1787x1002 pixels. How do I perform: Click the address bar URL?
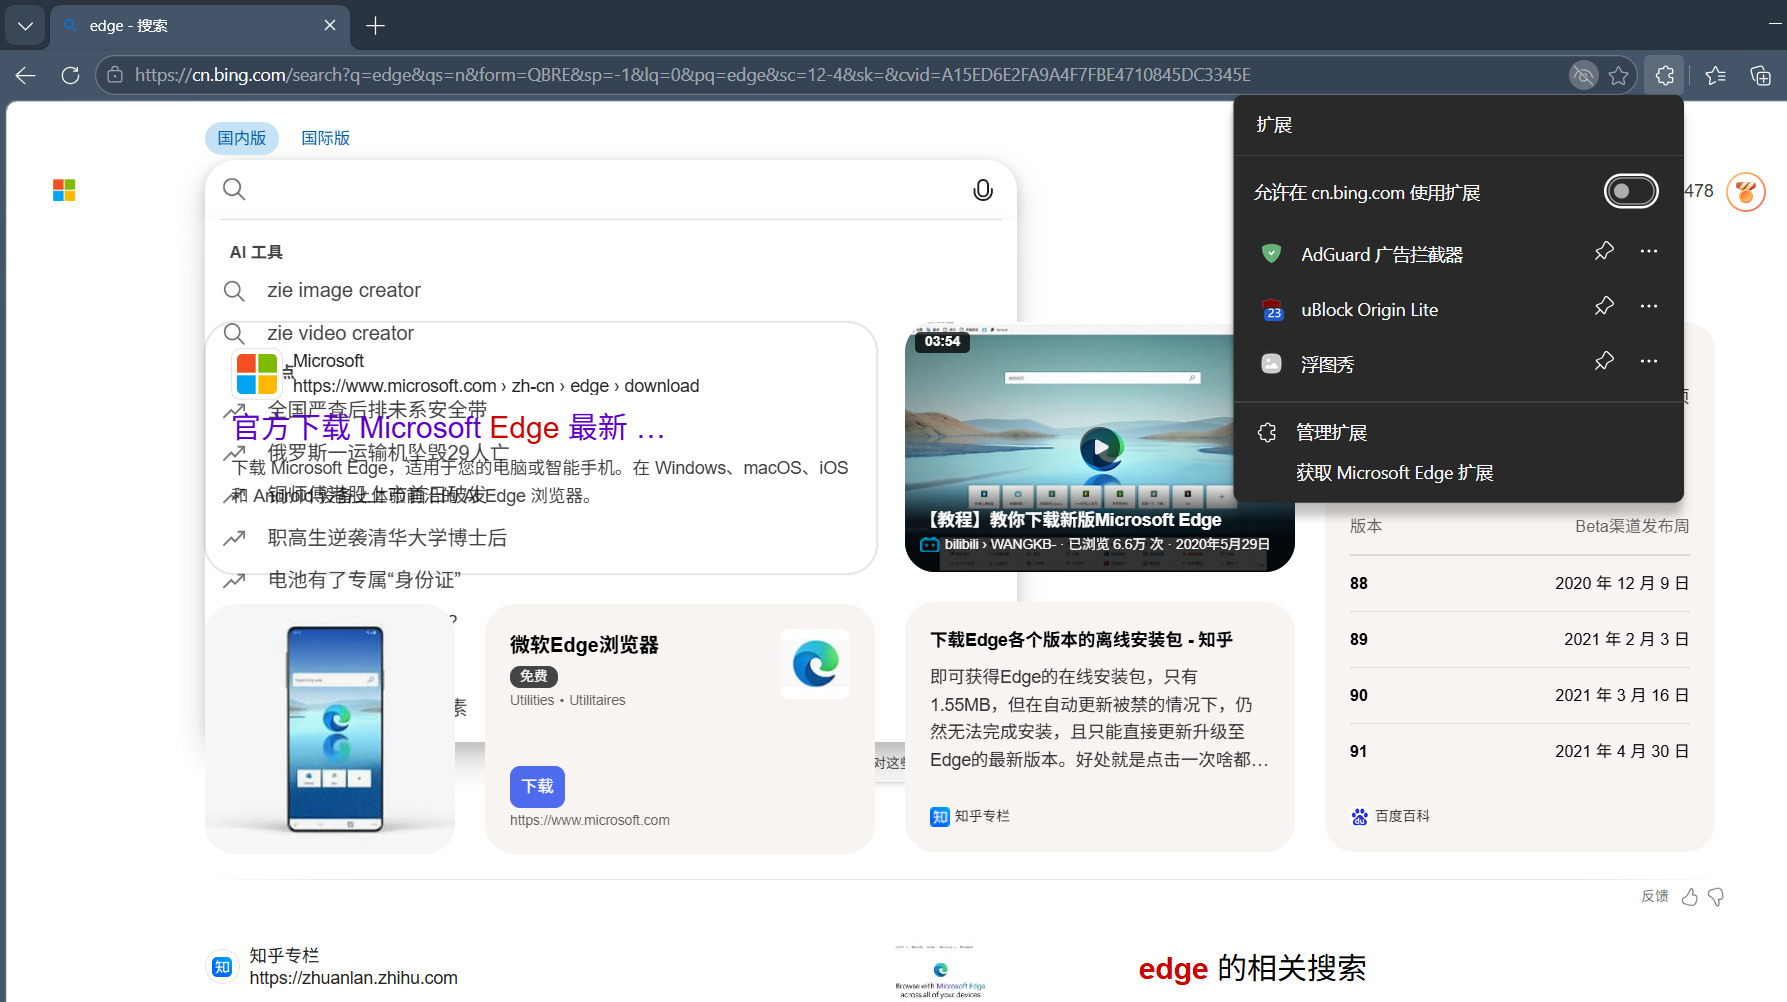693,75
